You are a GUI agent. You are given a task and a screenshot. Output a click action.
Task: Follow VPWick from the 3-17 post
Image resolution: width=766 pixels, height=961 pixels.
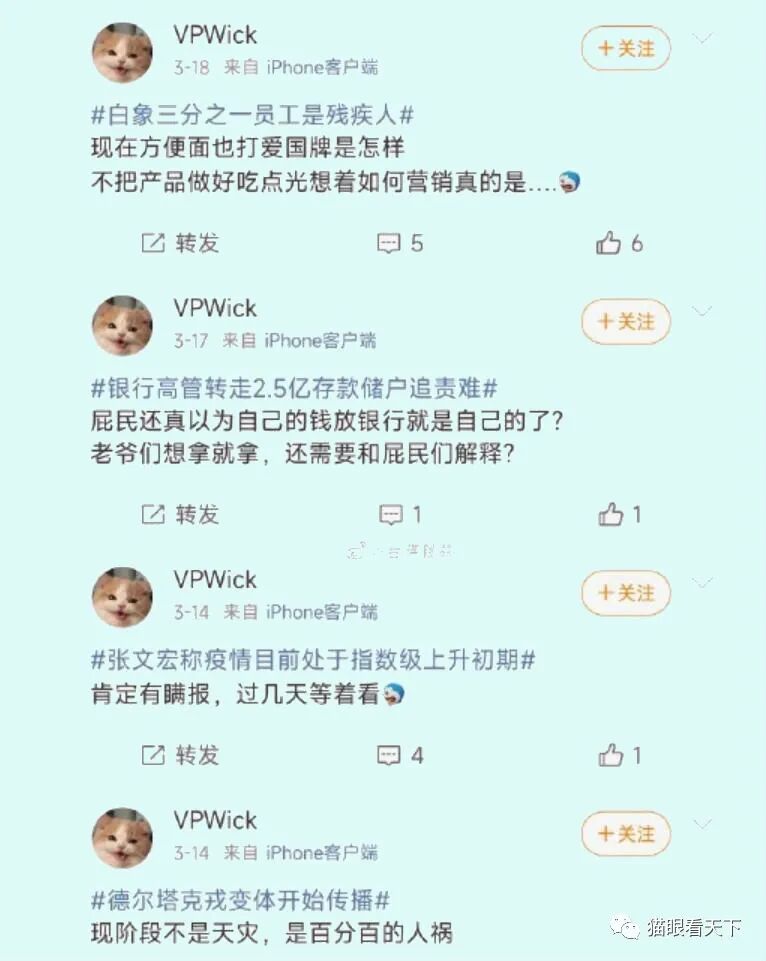click(x=626, y=321)
